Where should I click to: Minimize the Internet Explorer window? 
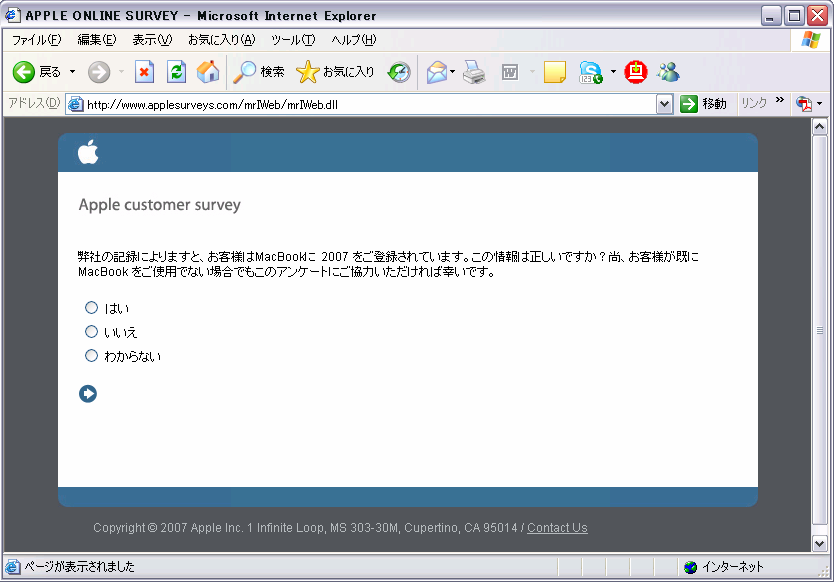click(771, 15)
